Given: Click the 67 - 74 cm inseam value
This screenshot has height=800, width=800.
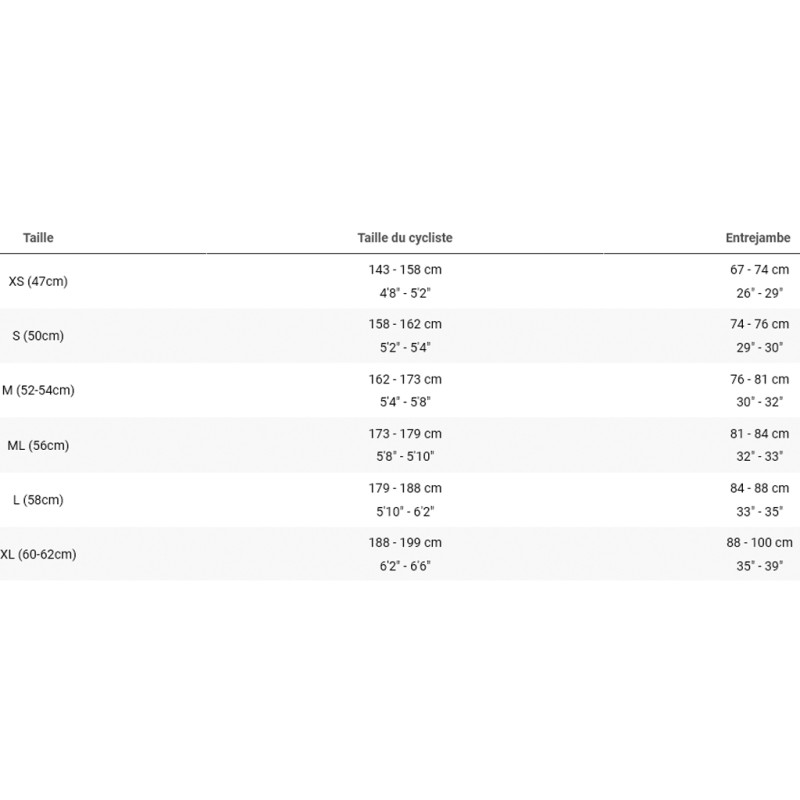Looking at the screenshot, I should click(759, 269).
